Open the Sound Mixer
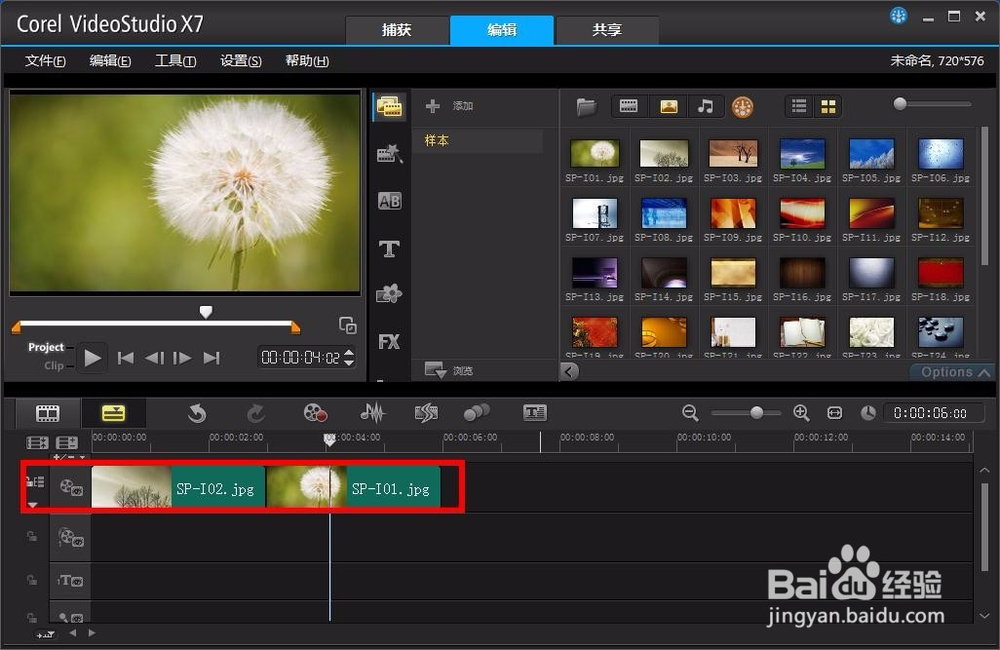This screenshot has width=1000, height=650. (372, 413)
